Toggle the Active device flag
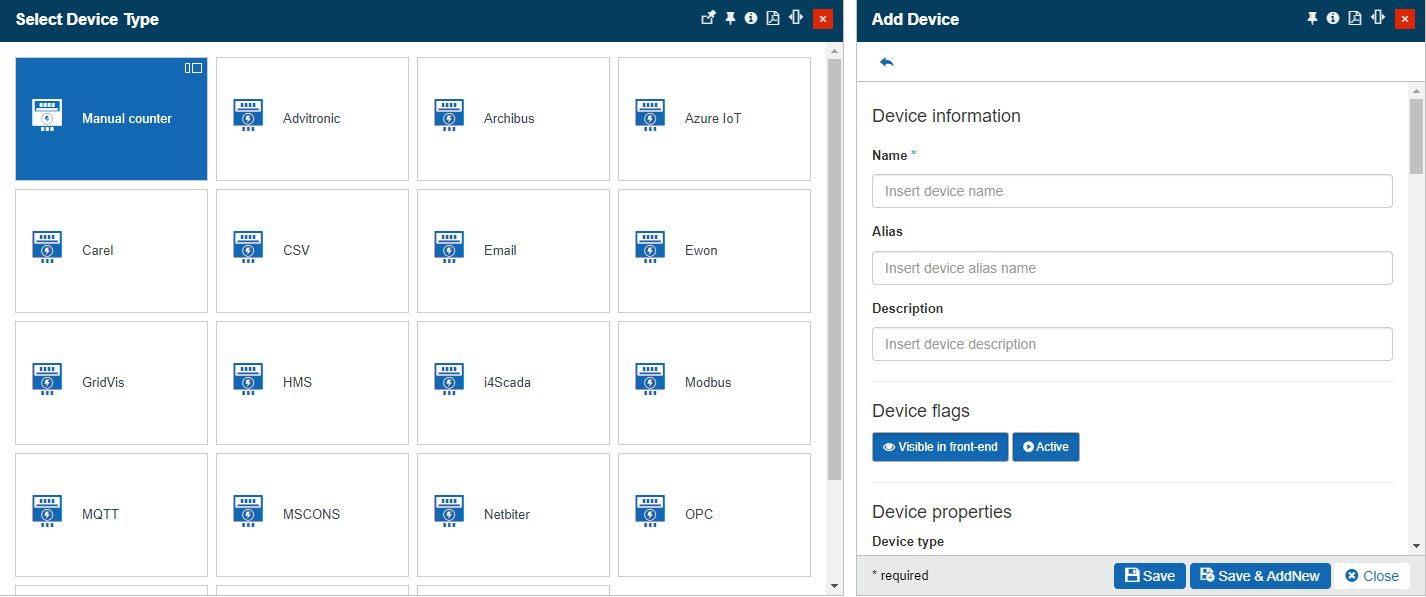1426x597 pixels. click(1045, 447)
